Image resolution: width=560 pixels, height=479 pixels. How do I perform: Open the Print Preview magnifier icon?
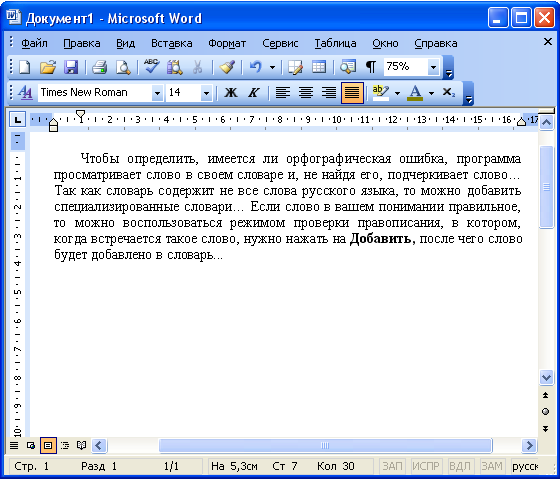coord(123,67)
